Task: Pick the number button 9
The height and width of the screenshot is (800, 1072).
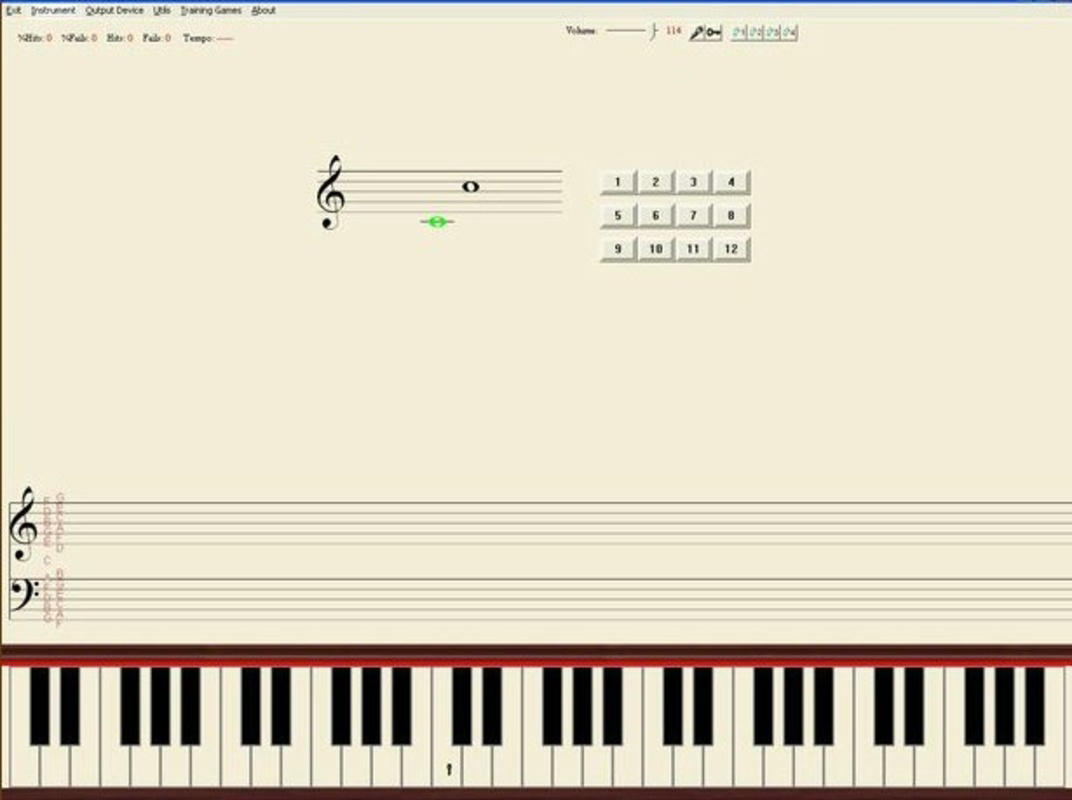Action: [x=618, y=249]
